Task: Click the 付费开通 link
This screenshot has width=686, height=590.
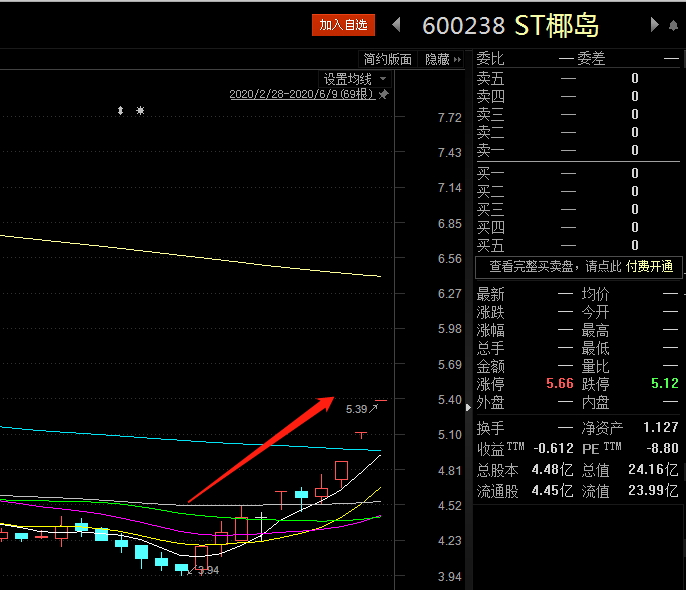Action: (649, 266)
